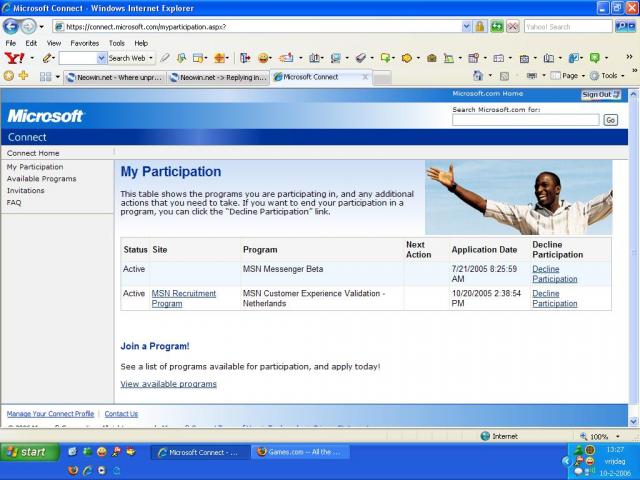640x480 pixels.
Task: Click the camera icon on Yahoo toolbar
Action: [x=524, y=58]
